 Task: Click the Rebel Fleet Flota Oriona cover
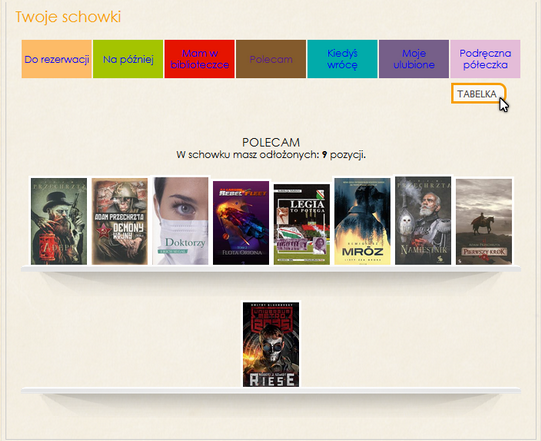pyautogui.click(x=241, y=223)
